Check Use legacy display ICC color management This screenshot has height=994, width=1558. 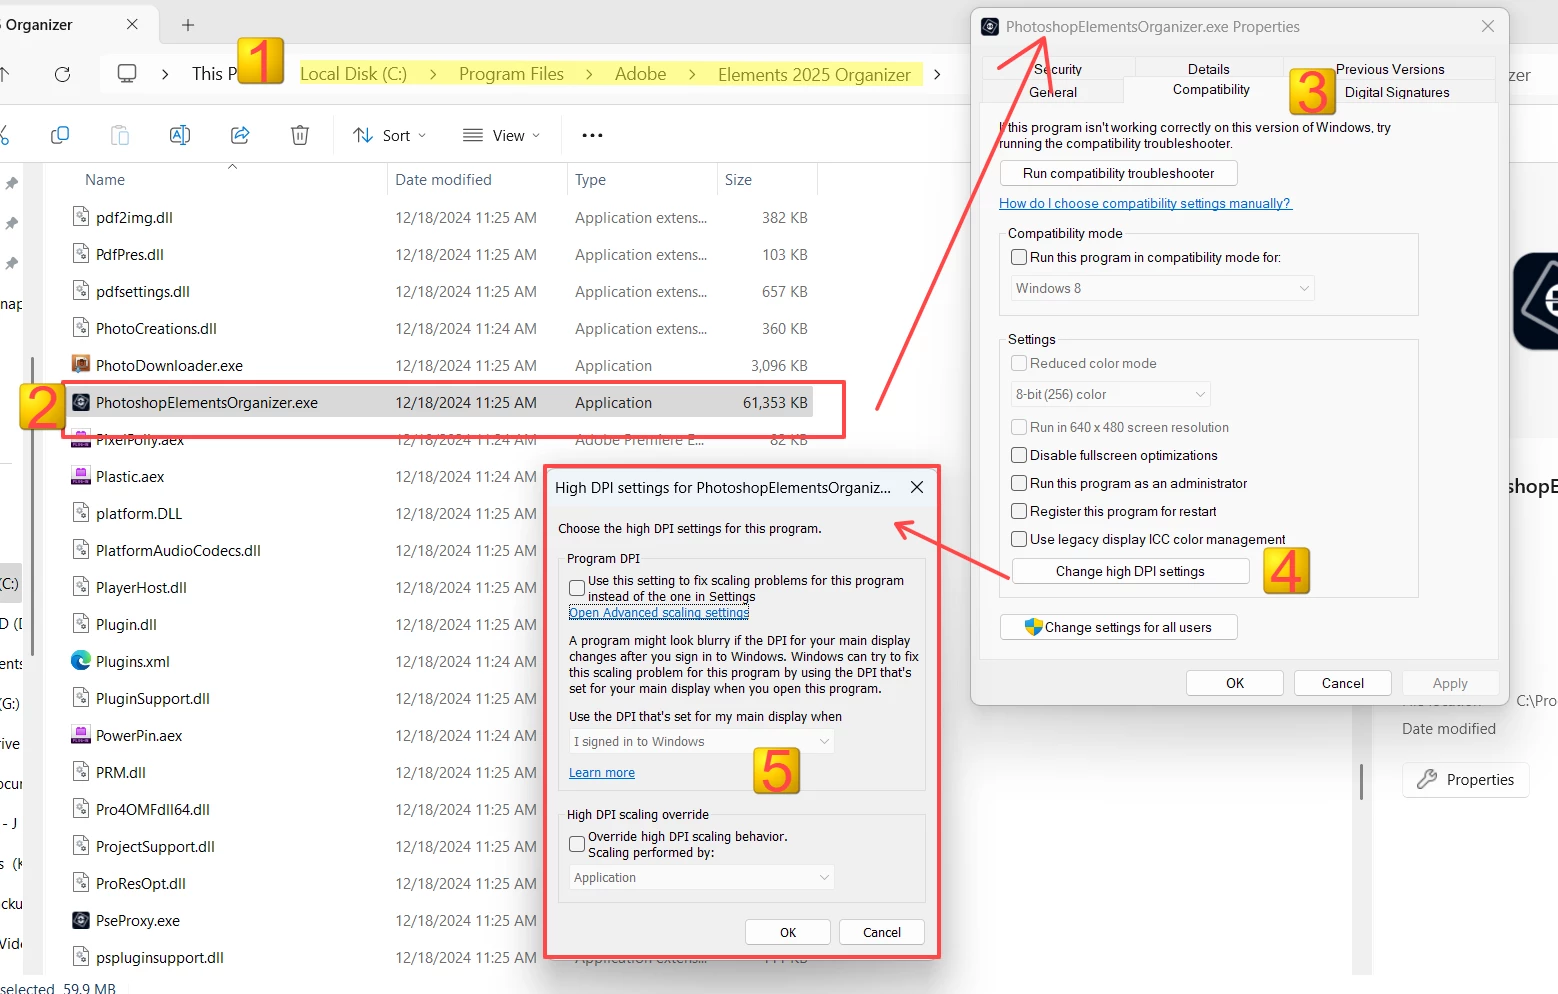click(1019, 539)
